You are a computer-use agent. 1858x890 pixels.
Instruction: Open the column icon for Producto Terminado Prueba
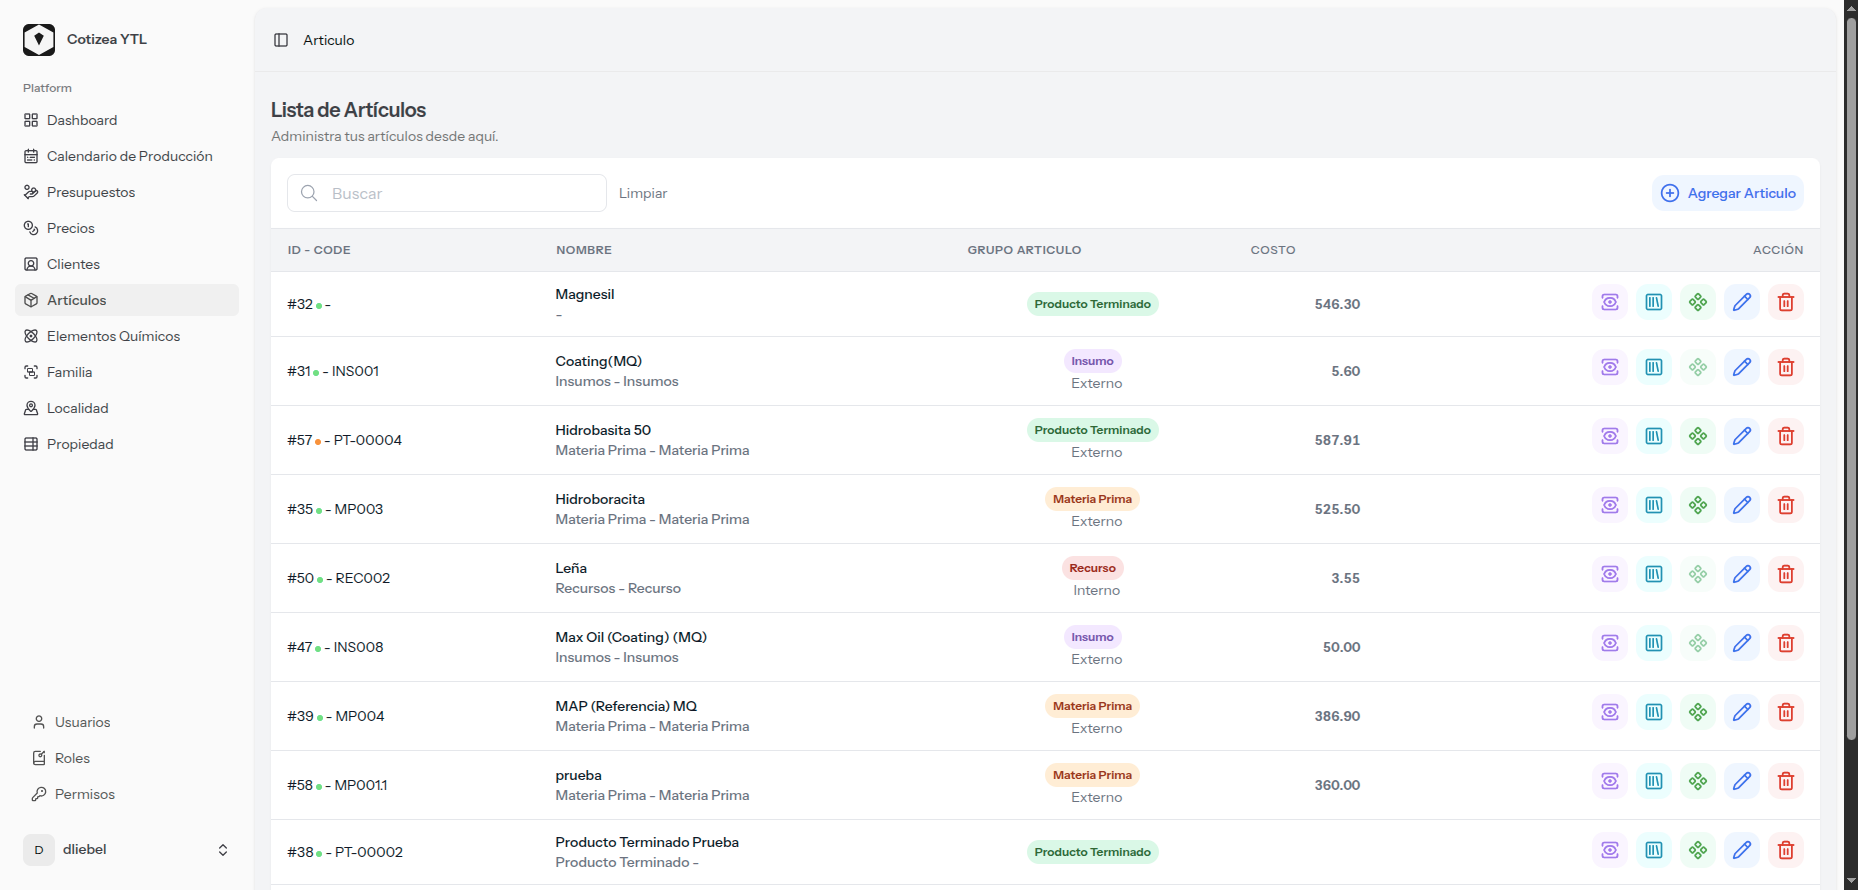pos(1653,850)
